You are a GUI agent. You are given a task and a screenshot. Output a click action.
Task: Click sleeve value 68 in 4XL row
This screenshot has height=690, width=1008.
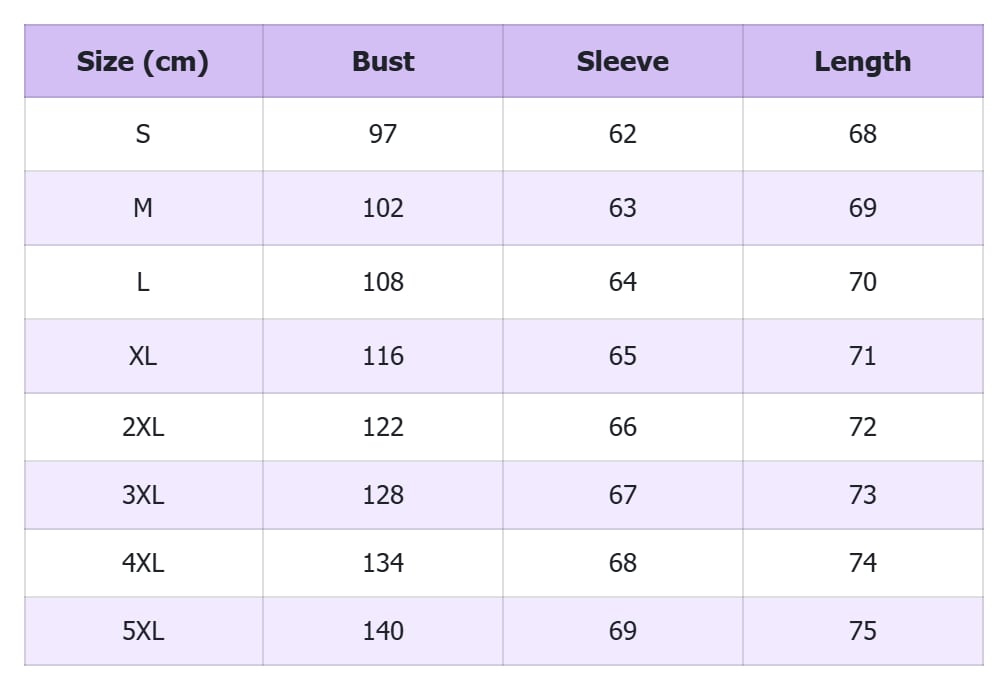[x=622, y=563]
